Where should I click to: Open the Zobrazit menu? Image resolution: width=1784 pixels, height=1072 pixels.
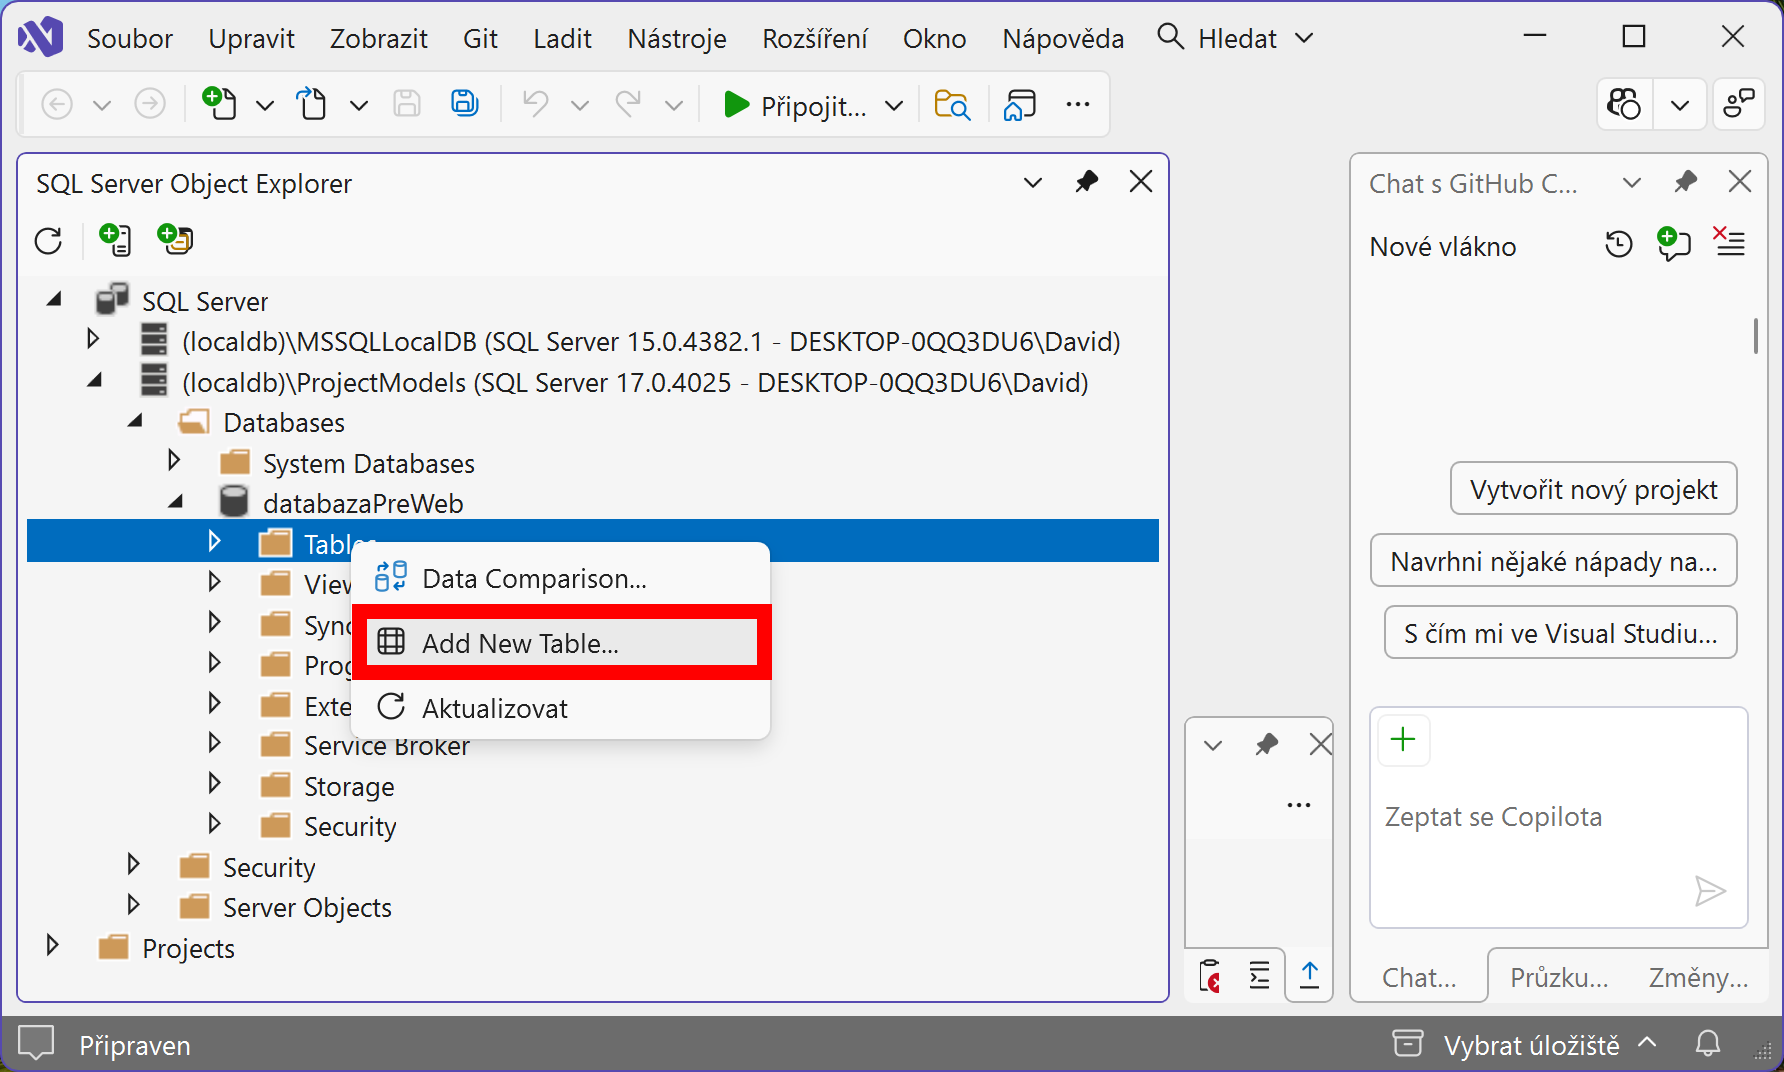(379, 38)
